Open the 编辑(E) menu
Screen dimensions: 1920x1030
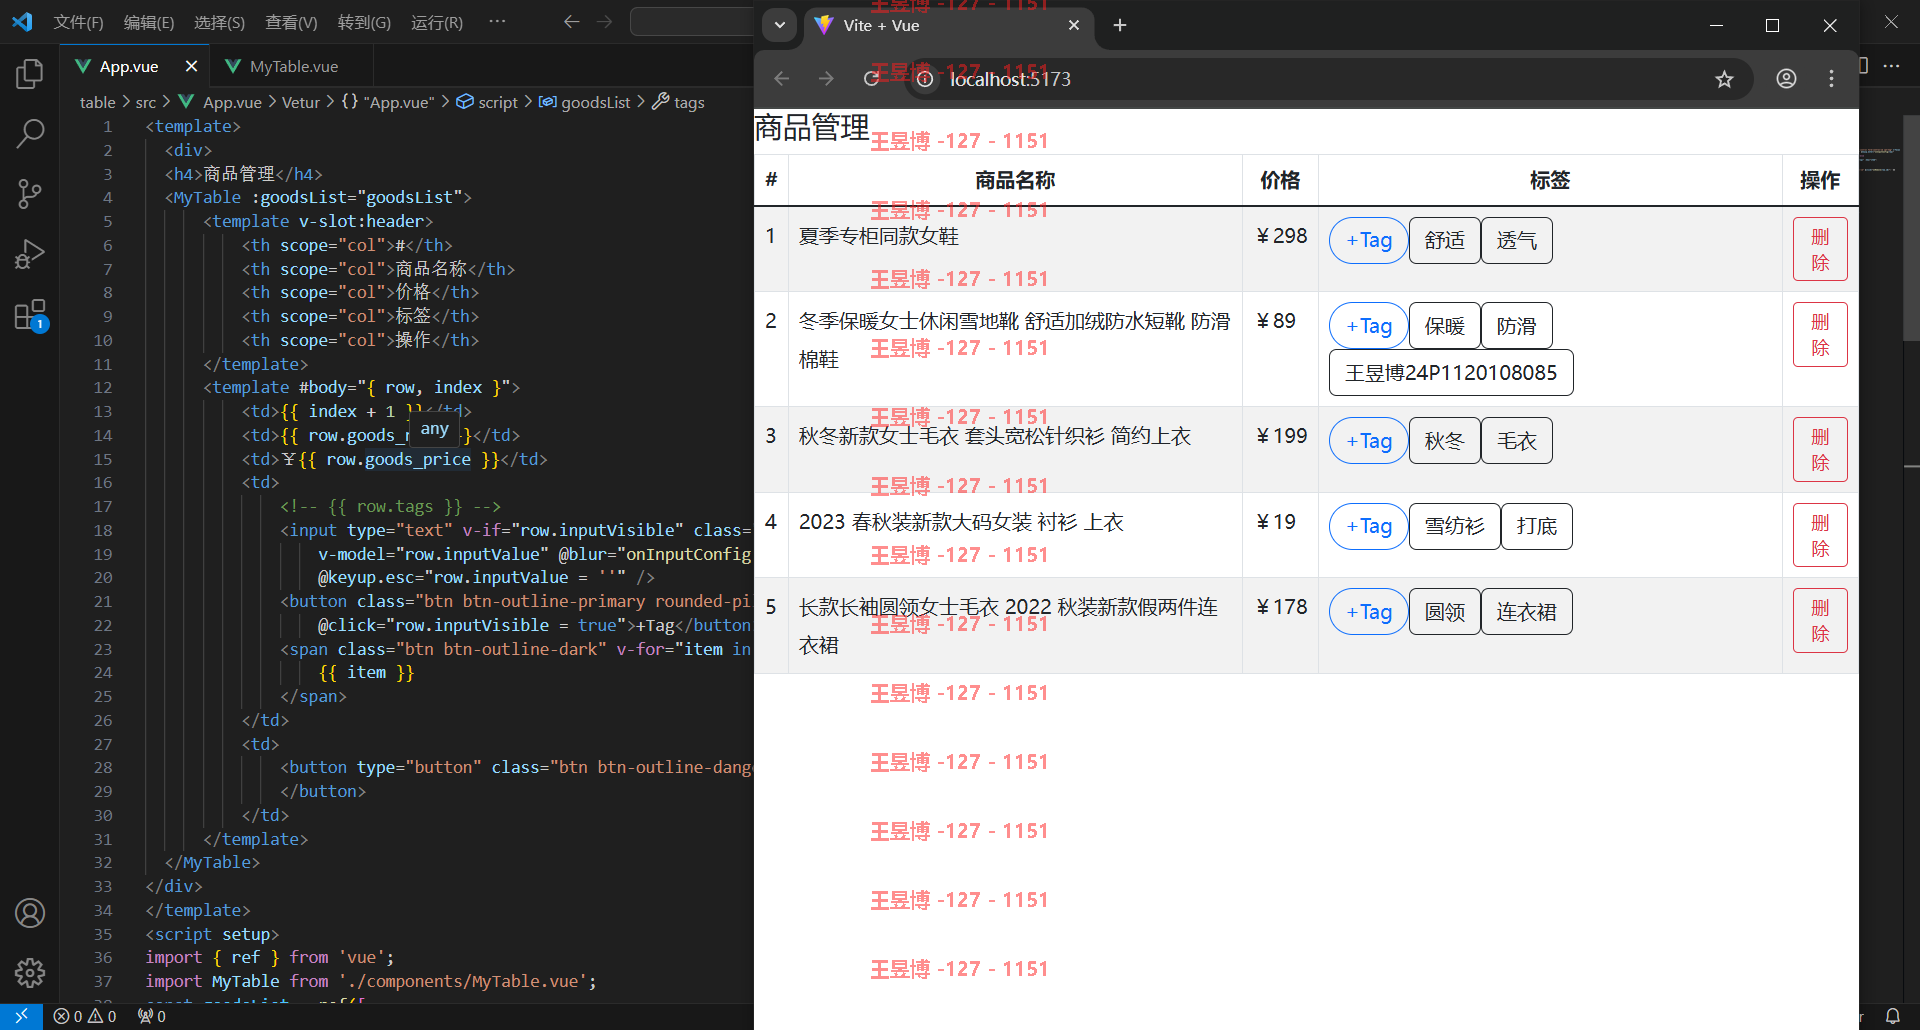(148, 22)
